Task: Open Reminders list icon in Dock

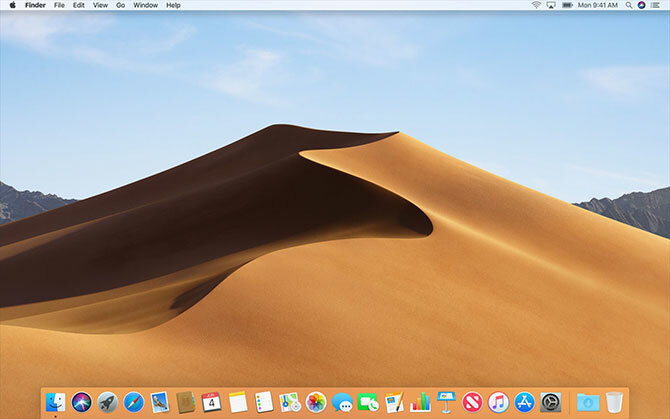Action: pyautogui.click(x=264, y=402)
